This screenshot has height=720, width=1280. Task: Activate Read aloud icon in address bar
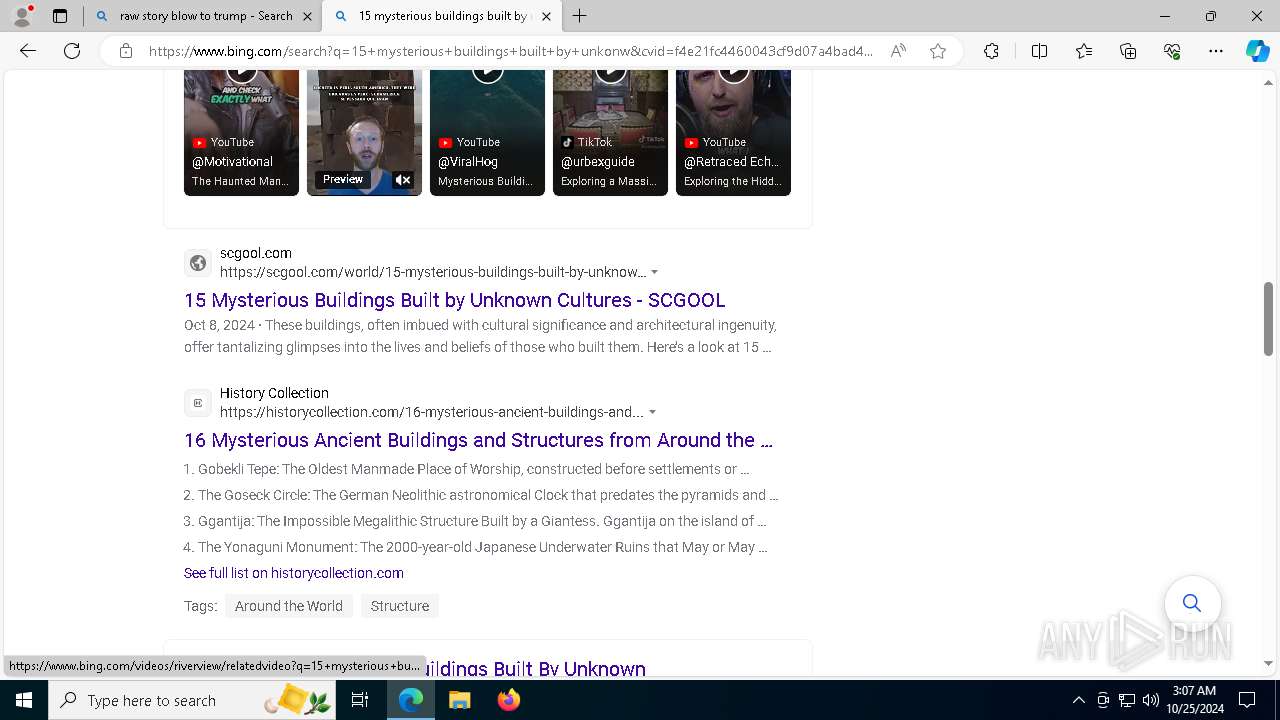[x=898, y=51]
